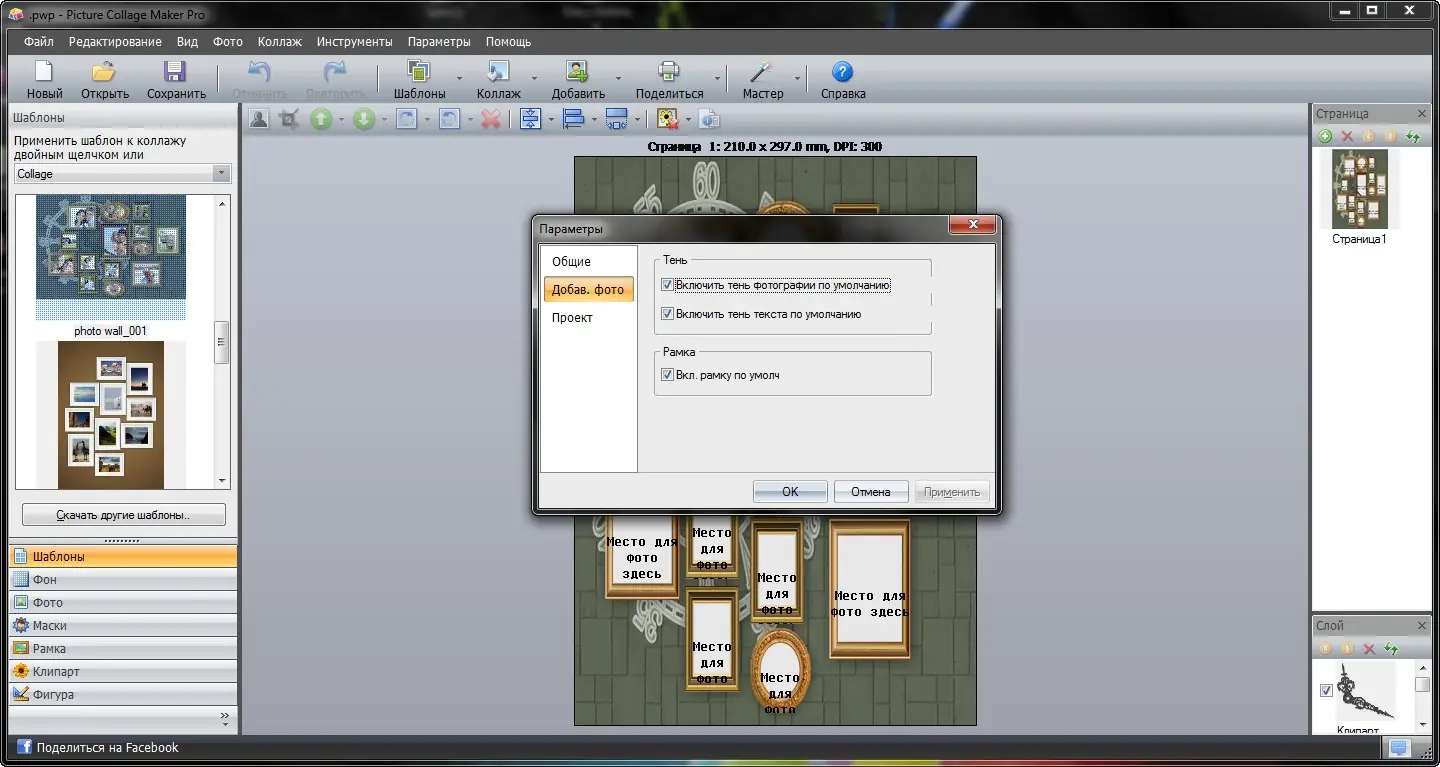This screenshot has height=767, width=1440.
Task: Toggle the Клипарт layer visibility checkbox
Action: click(1326, 690)
